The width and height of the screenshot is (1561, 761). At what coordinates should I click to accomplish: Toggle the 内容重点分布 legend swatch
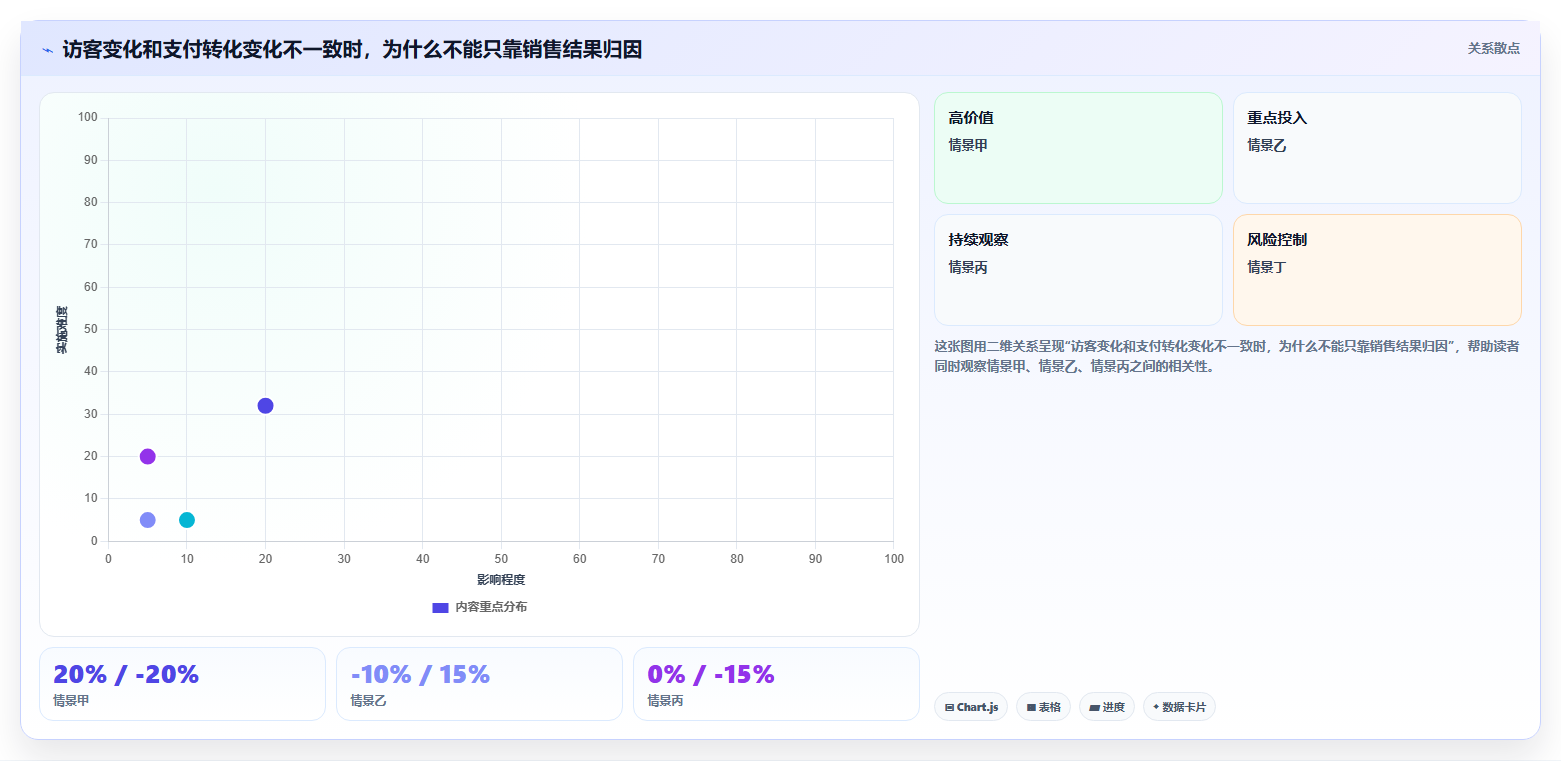tap(440, 607)
